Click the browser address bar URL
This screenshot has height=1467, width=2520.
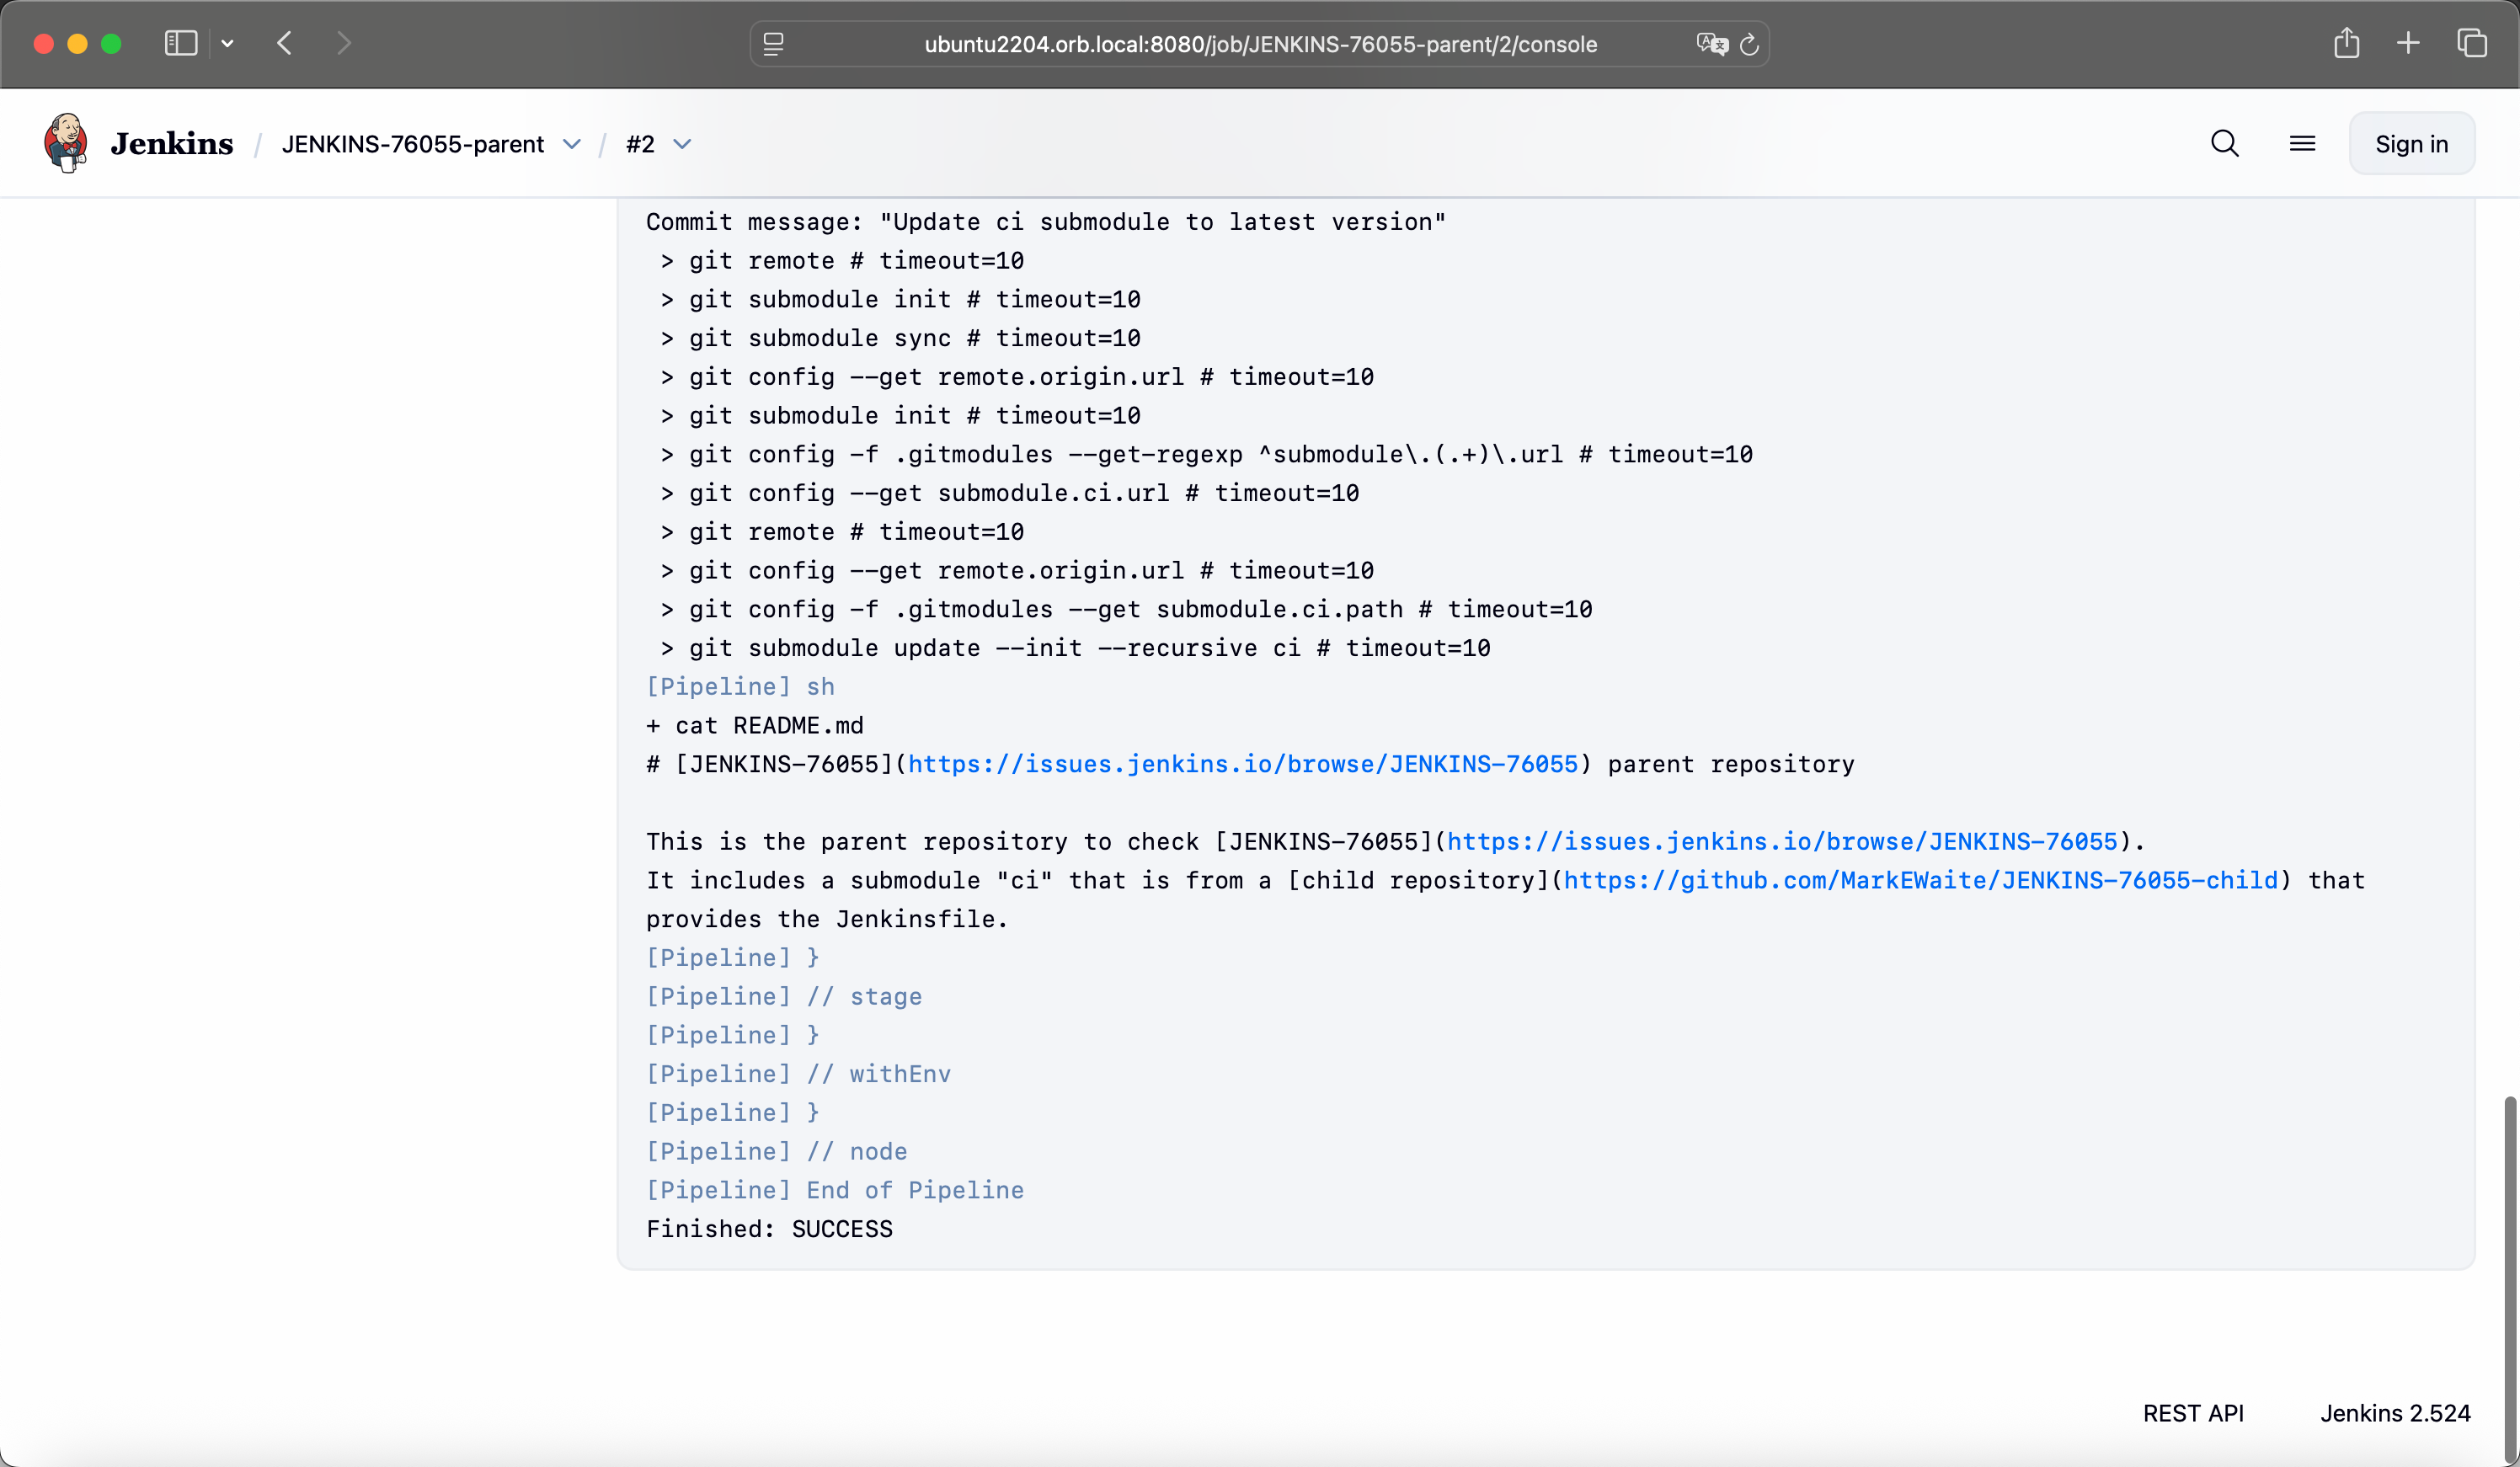1260,44
